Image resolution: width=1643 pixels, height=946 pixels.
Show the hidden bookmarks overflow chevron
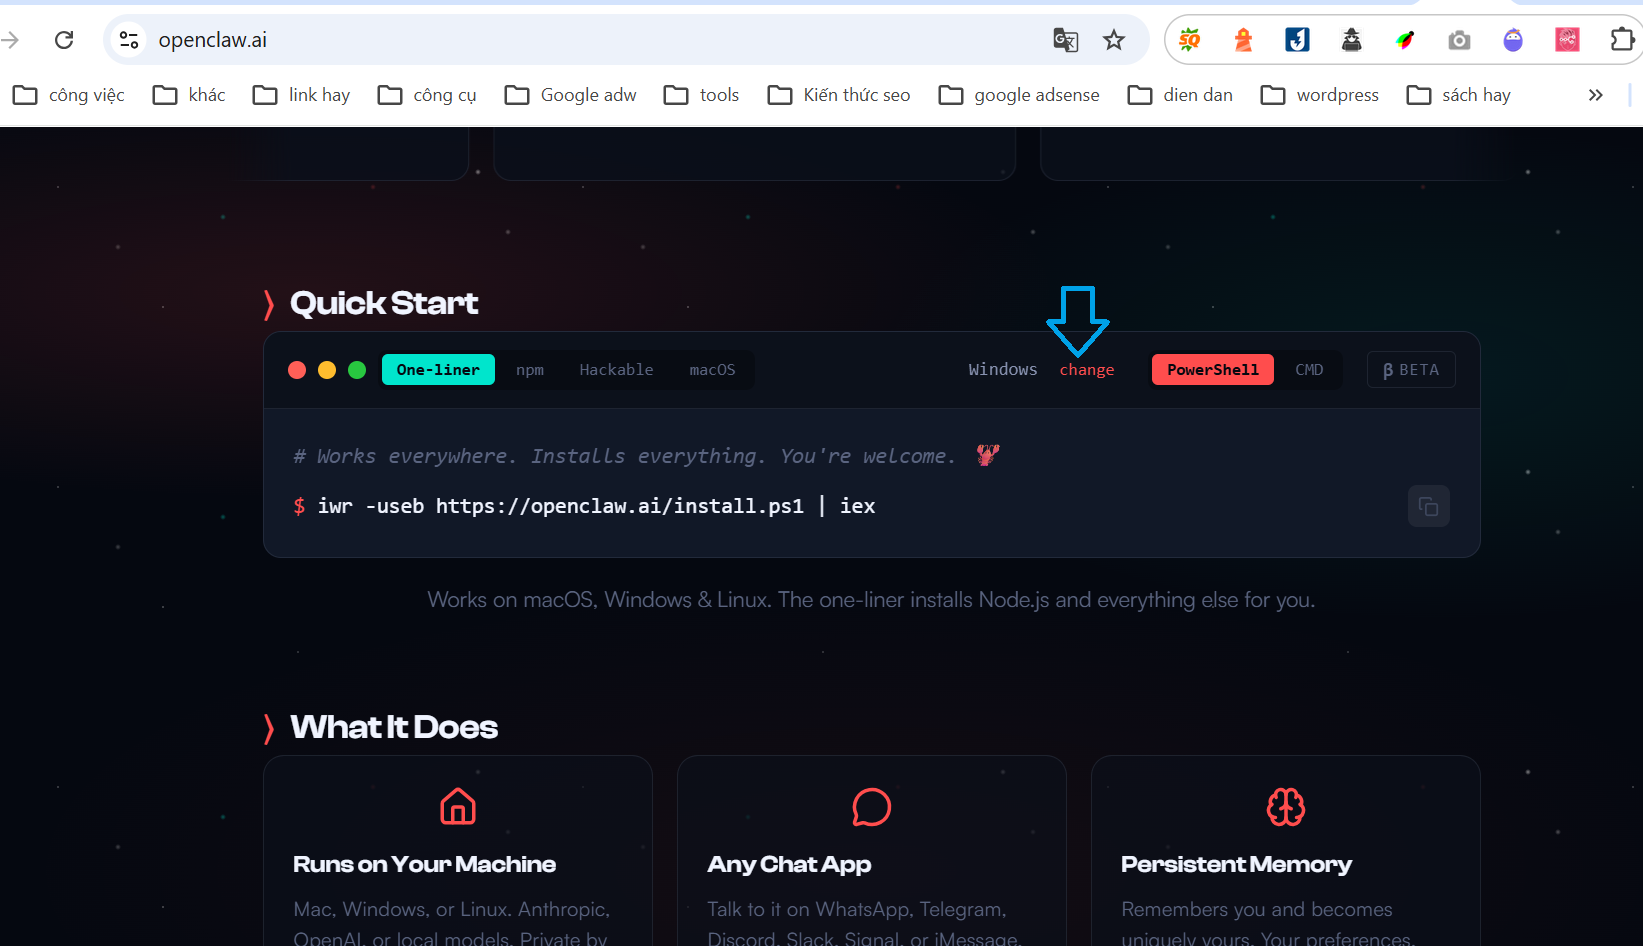click(x=1596, y=95)
